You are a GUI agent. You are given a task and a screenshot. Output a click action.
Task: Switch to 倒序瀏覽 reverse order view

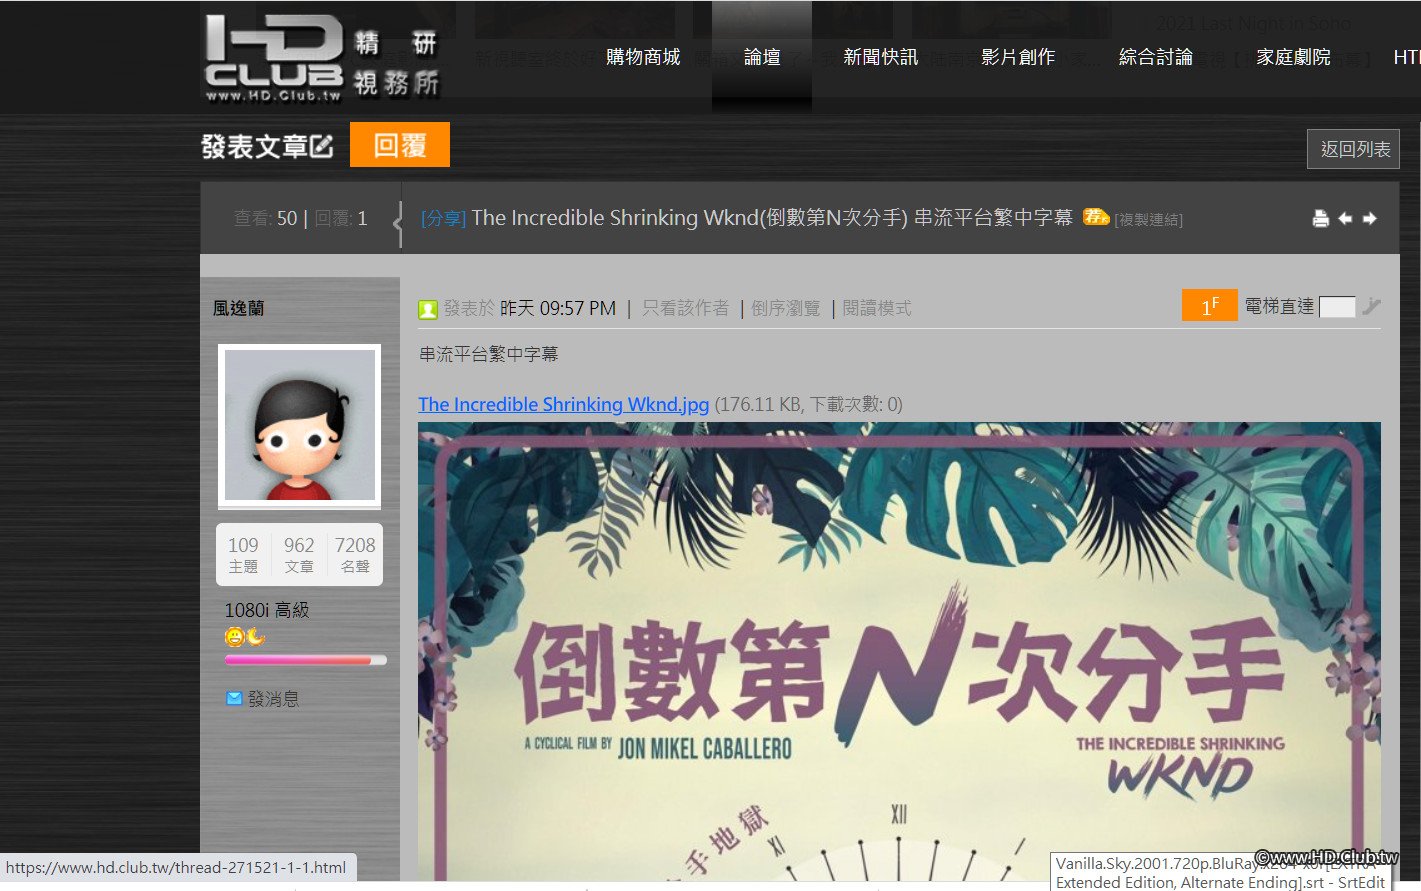click(786, 308)
